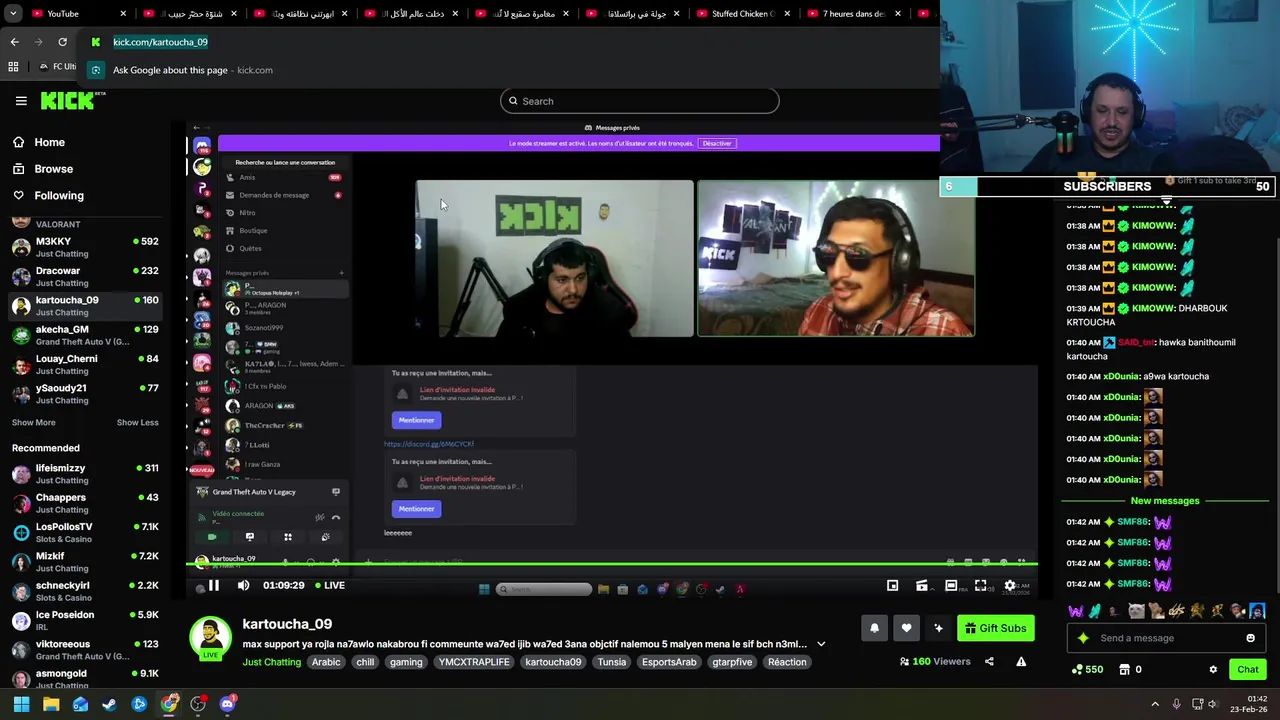Select the YMCXTRAPLIFE tag
Viewport: 1280px width, 720px height.
coord(474,662)
